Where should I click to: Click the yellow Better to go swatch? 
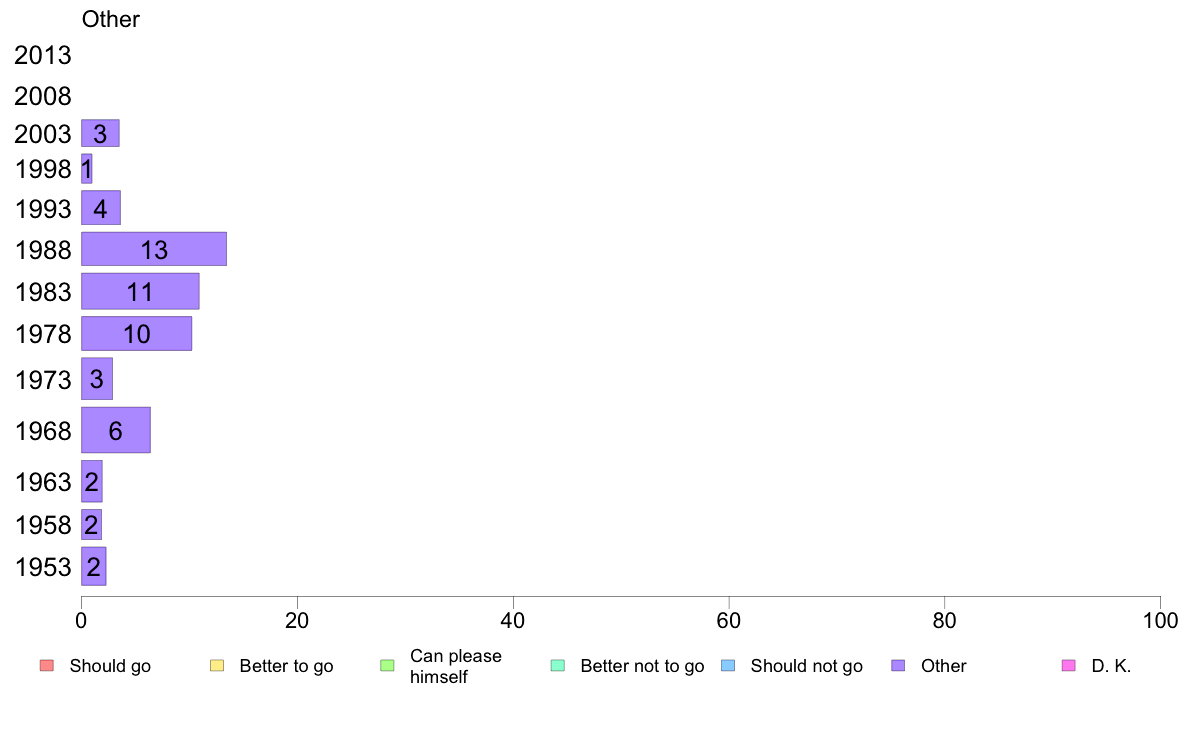[217, 666]
